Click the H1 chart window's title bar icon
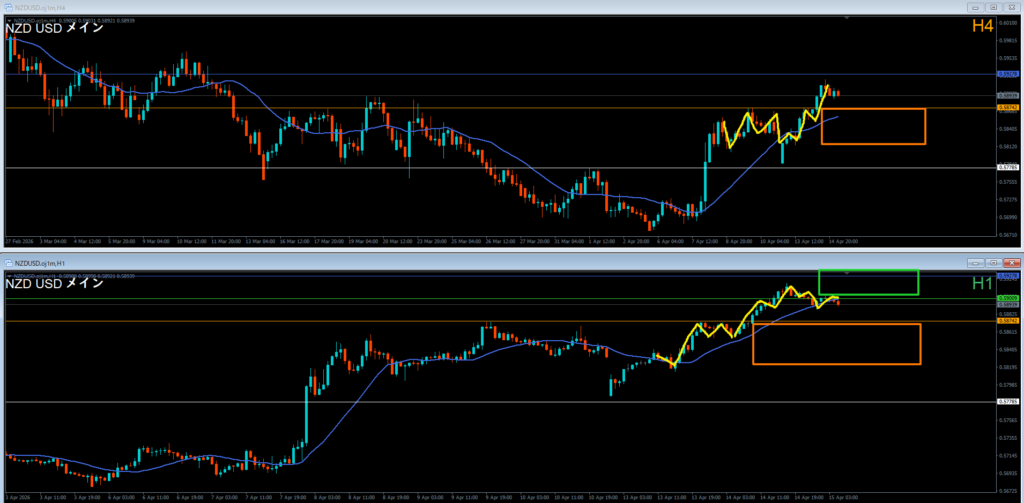Viewport: 1024px width, 503px height. coord(9,262)
